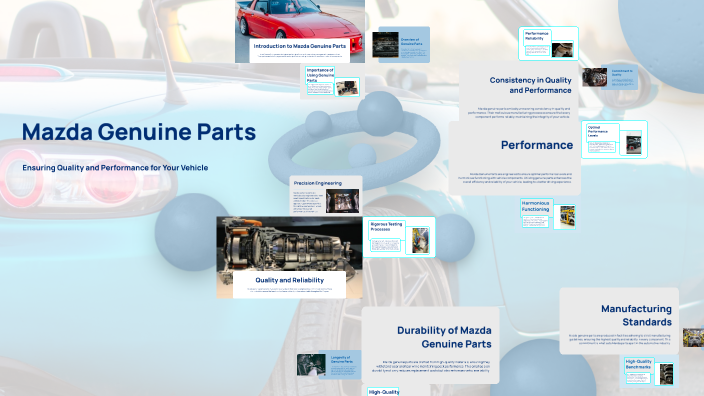
Task: Open the Introduction to Mazda Genuine Parts heading
Action: point(299,46)
